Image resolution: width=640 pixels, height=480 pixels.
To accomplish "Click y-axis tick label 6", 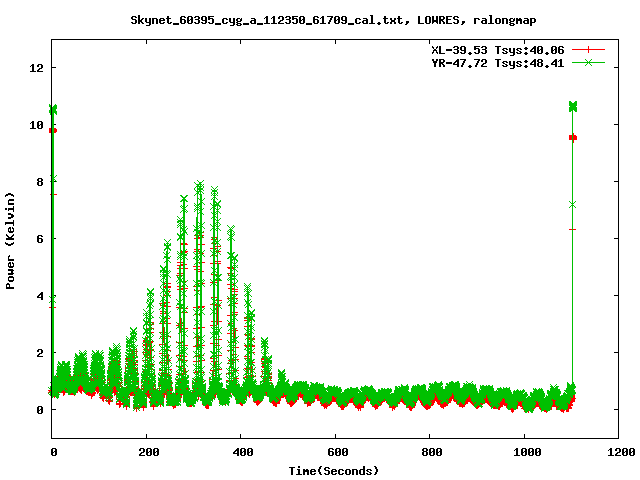I will click(x=40, y=239).
